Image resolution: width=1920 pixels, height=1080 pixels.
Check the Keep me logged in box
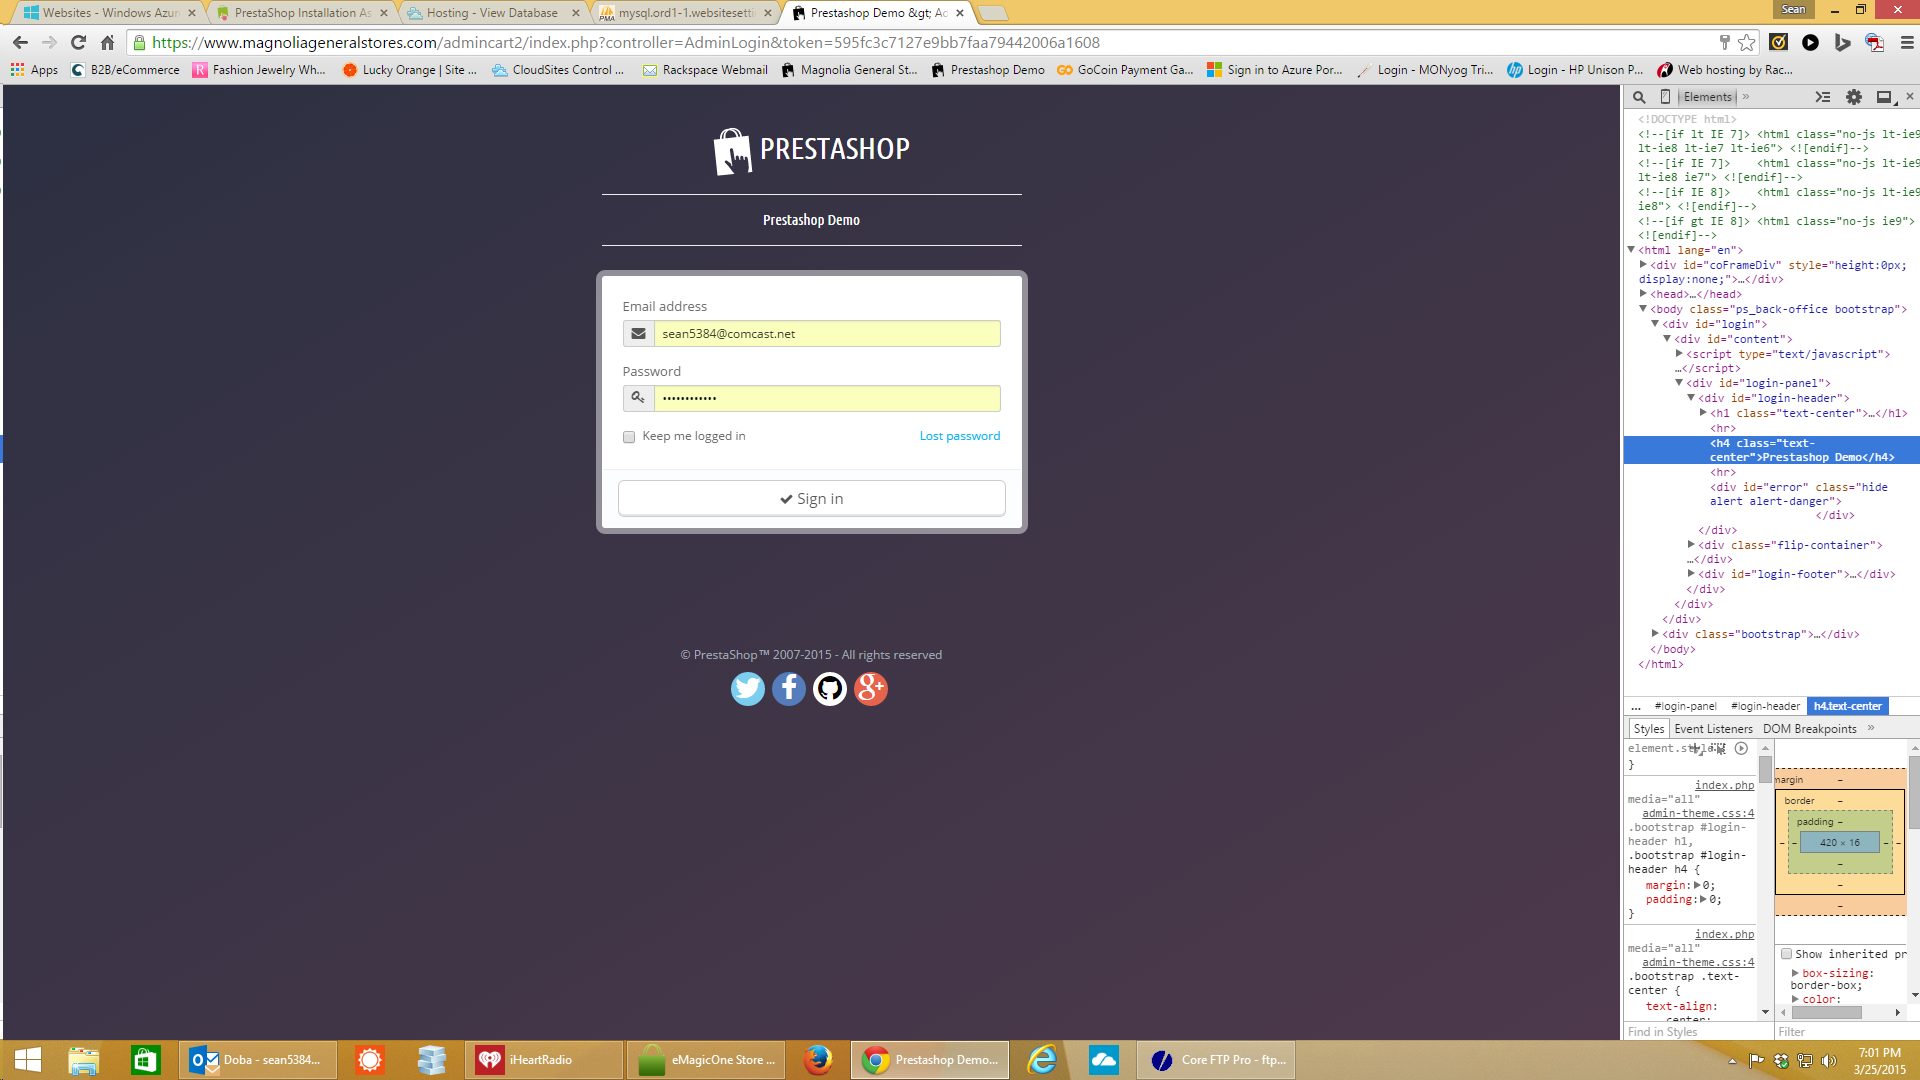(629, 437)
